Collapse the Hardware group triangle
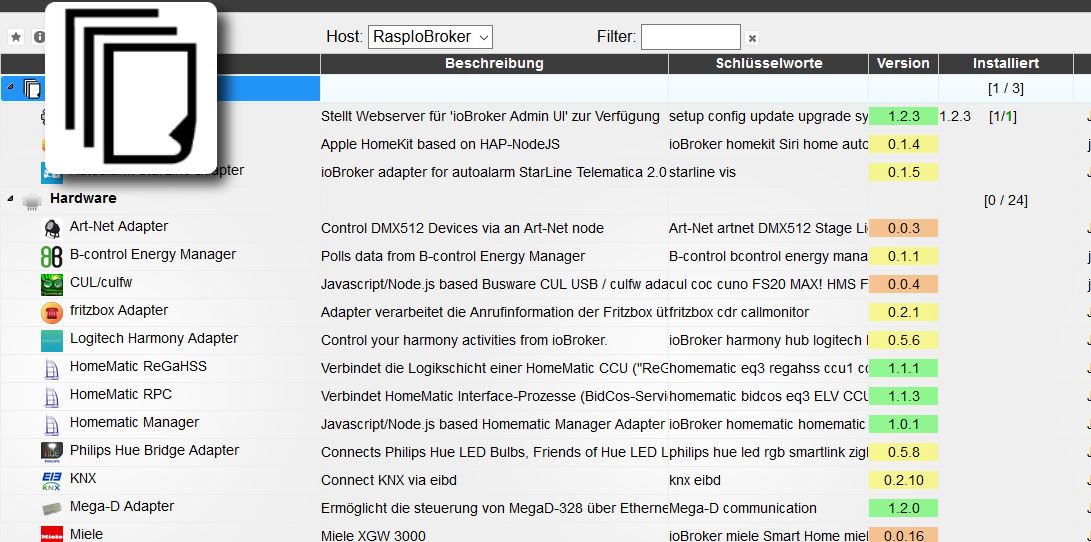The height and width of the screenshot is (542, 1091). coord(11,200)
